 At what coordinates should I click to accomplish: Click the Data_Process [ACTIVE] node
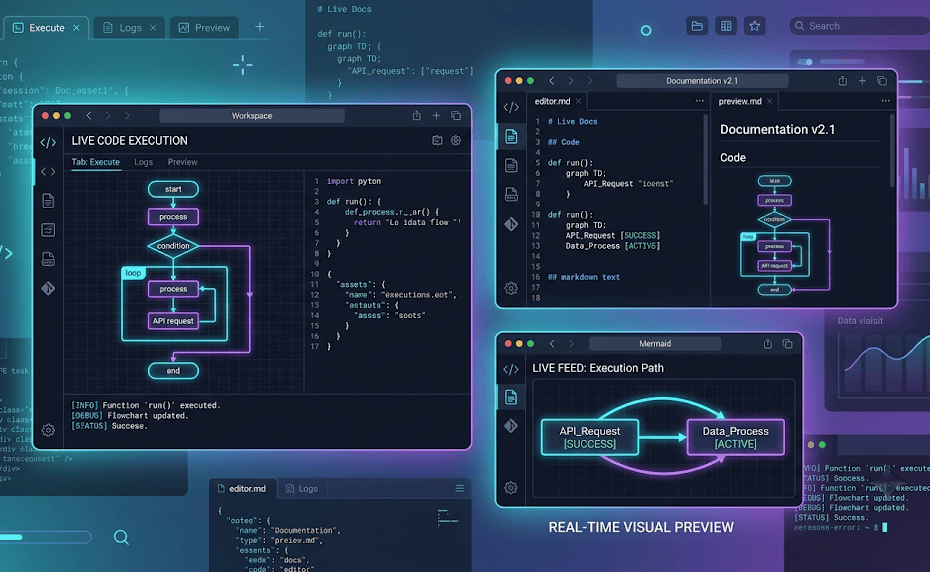pyautogui.click(x=735, y=437)
